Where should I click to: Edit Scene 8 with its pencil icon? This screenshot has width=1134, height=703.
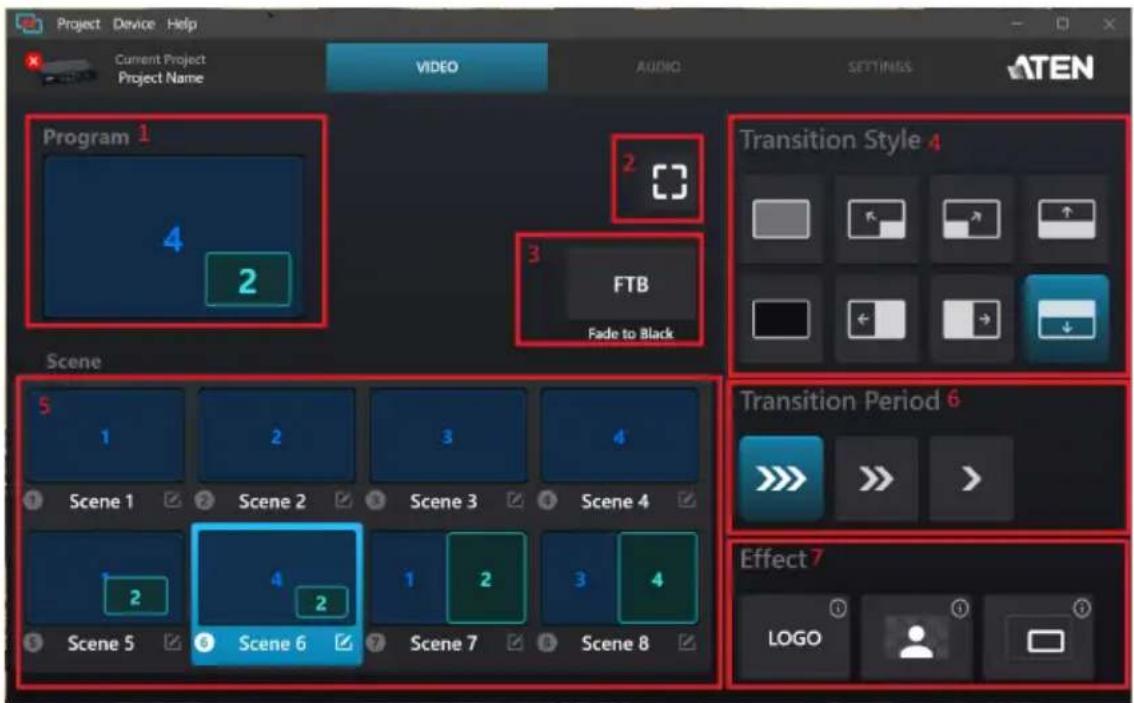686,642
